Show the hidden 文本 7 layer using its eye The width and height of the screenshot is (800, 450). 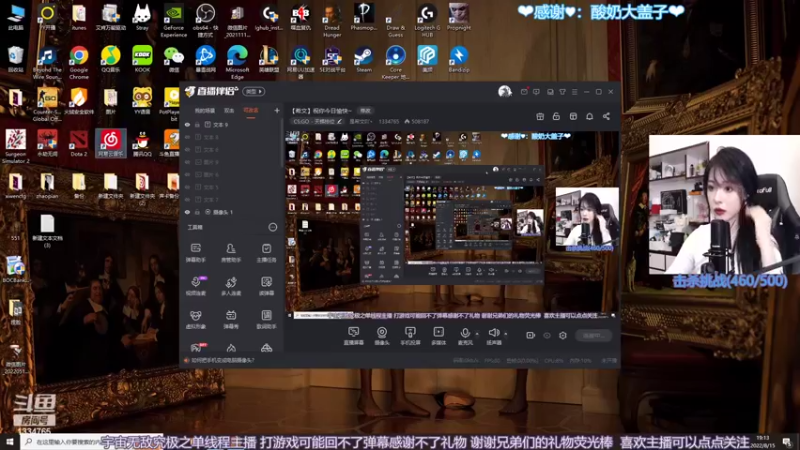pyautogui.click(x=187, y=199)
